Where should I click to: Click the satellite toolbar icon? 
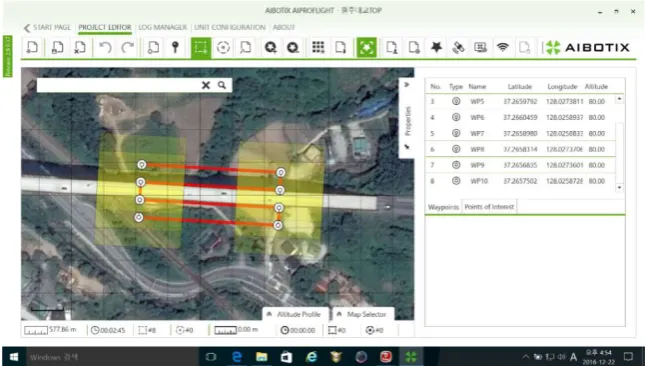(458, 47)
